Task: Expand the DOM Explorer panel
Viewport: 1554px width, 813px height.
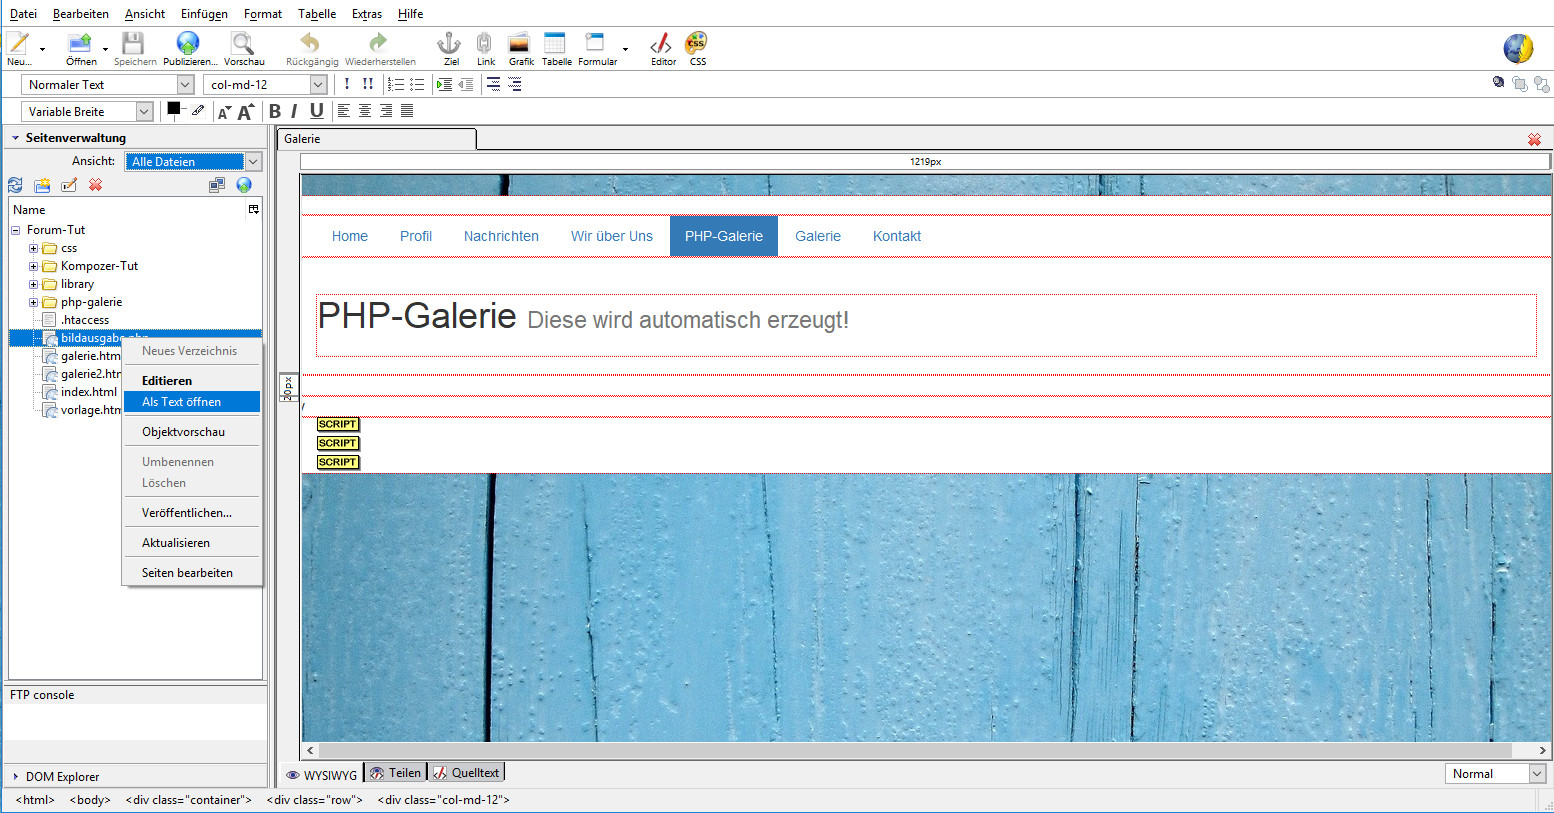Action: click(16, 776)
